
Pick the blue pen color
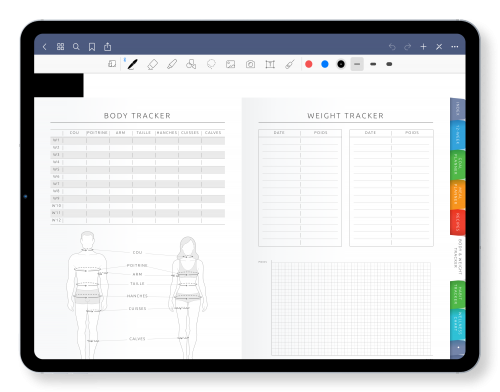(x=325, y=64)
